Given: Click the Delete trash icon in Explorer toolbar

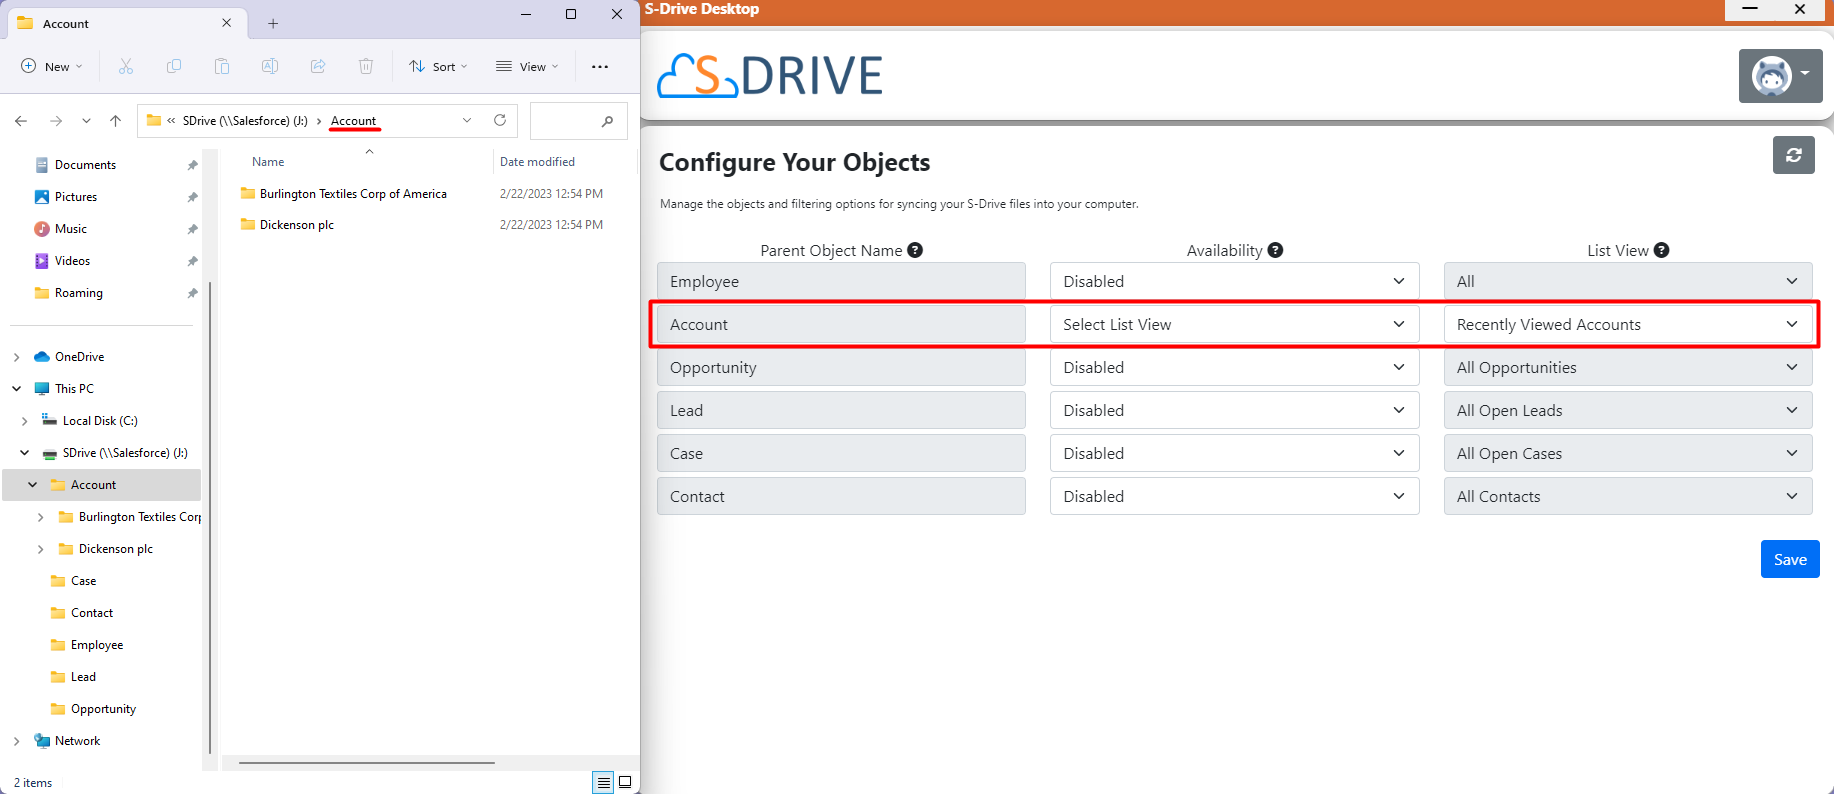Looking at the screenshot, I should (366, 67).
